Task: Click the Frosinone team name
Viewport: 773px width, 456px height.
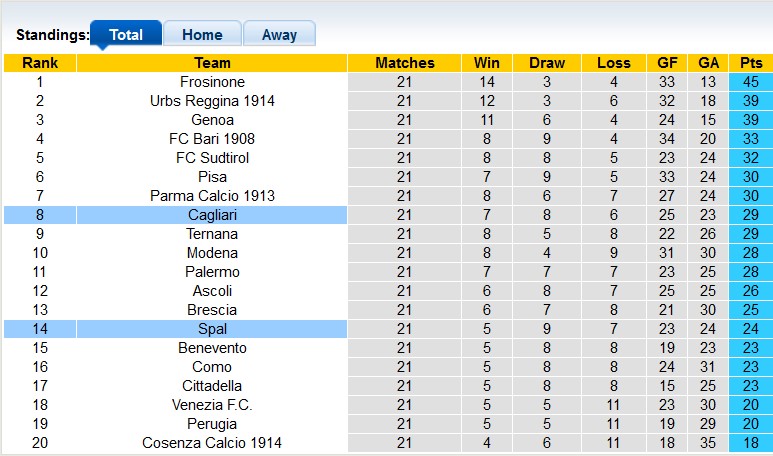Action: click(212, 82)
